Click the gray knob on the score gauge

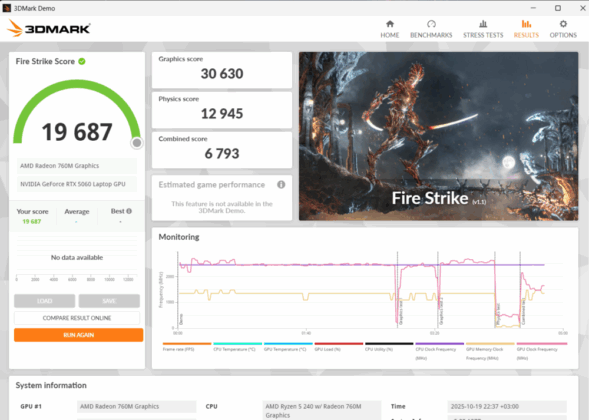(x=137, y=143)
